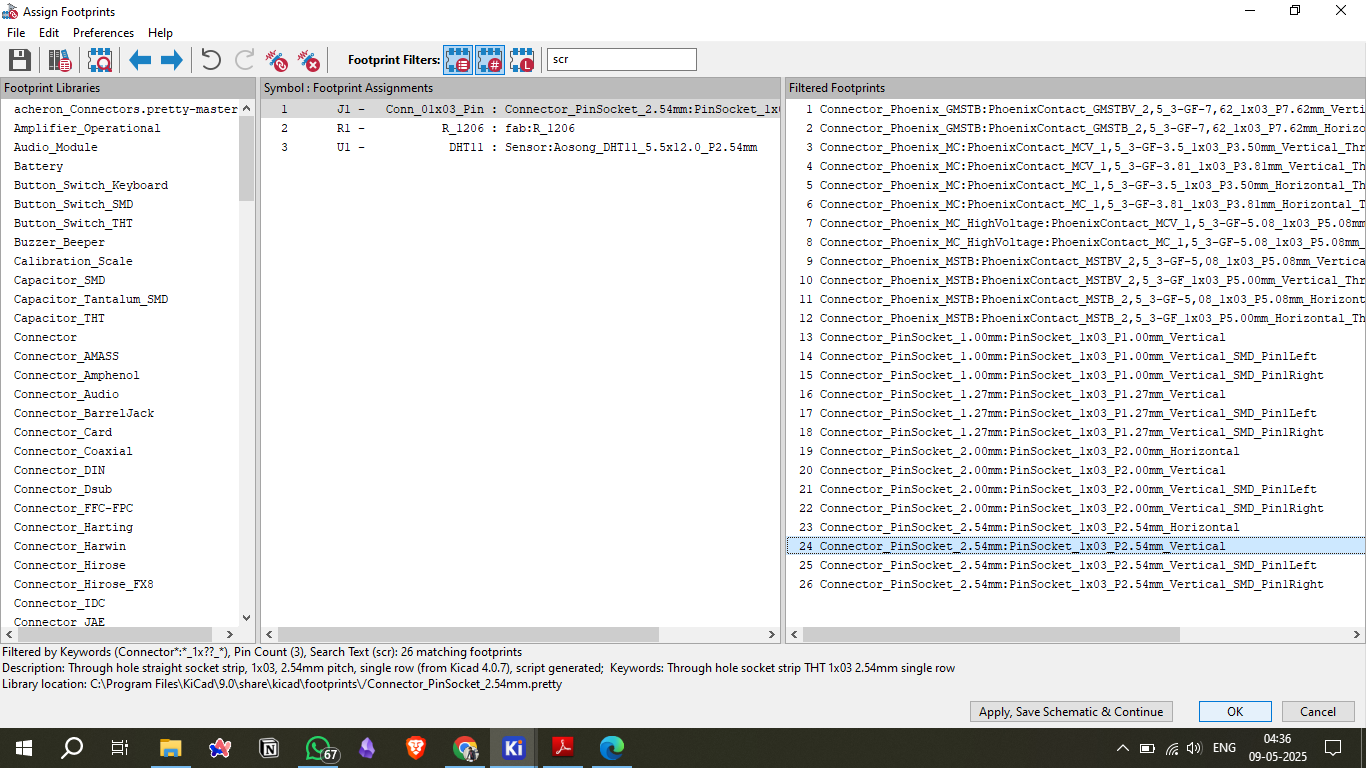Delete all footprint associations
The height and width of the screenshot is (768, 1366).
[309, 60]
